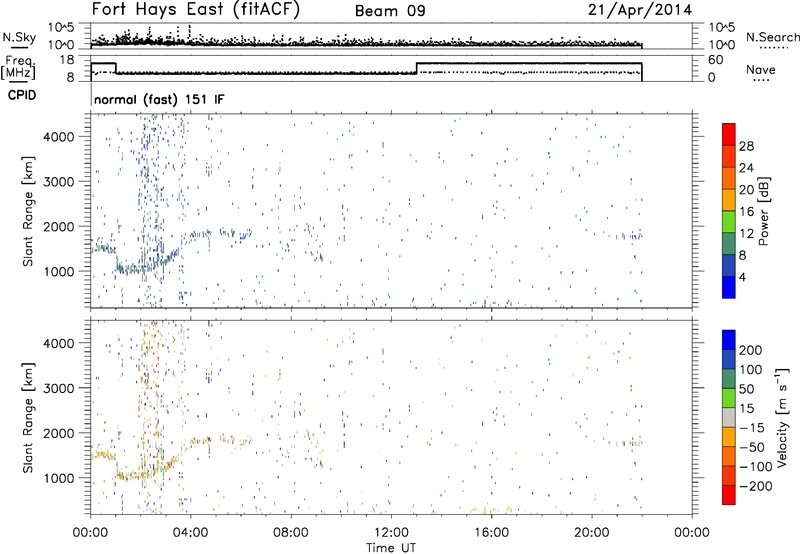
Task: Click the "Time UT" axis title
Action: point(391,547)
